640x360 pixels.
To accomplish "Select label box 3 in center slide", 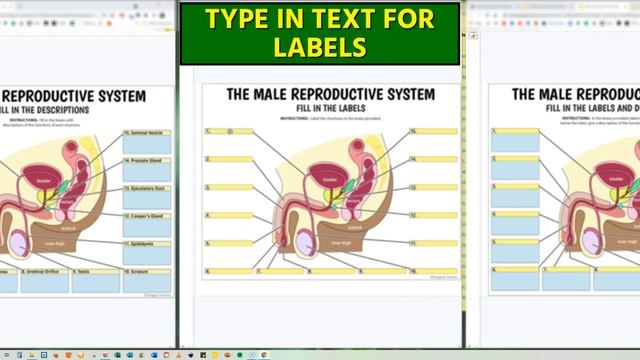I will tap(229, 187).
